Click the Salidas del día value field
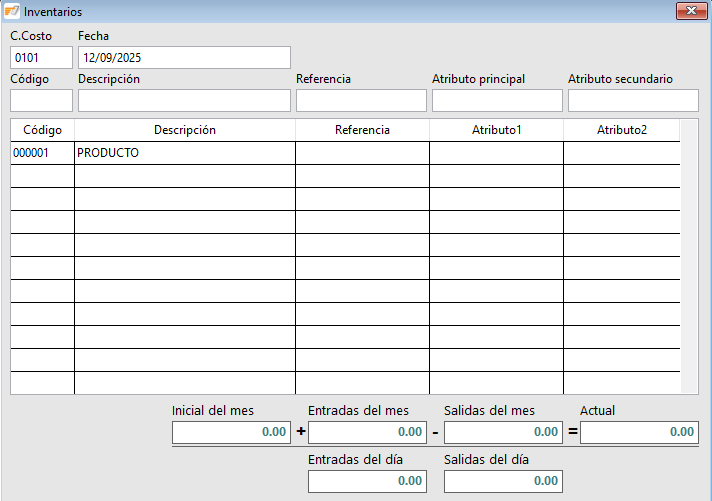Viewport: 712px width, 501px height. (x=503, y=481)
